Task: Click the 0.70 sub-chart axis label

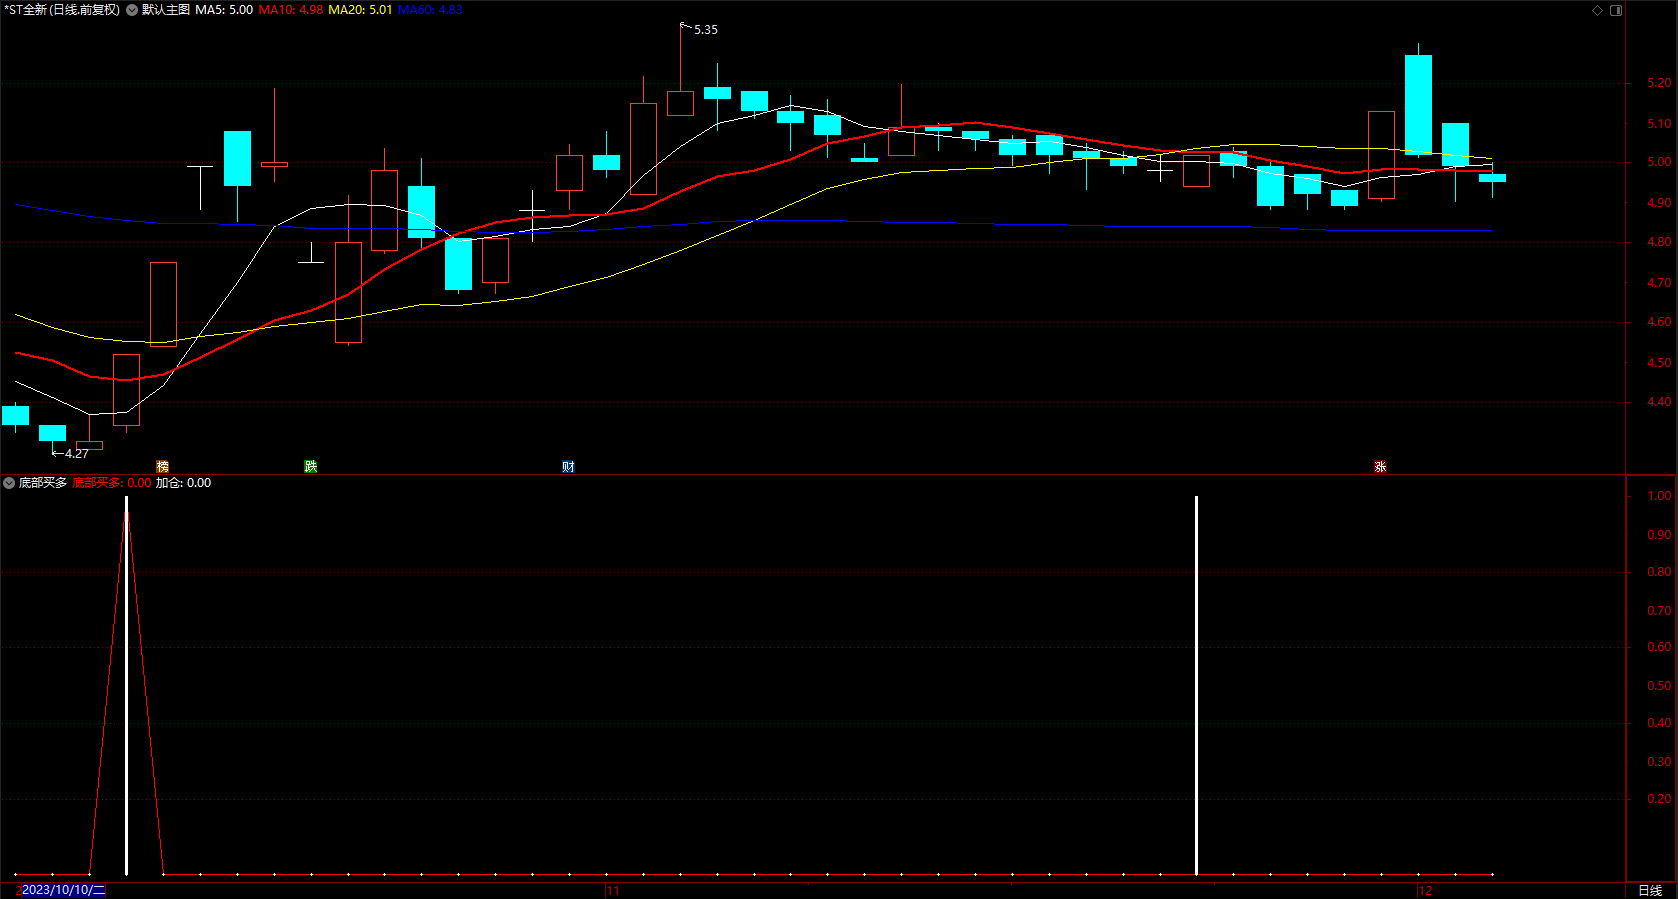Action: click(x=1659, y=611)
